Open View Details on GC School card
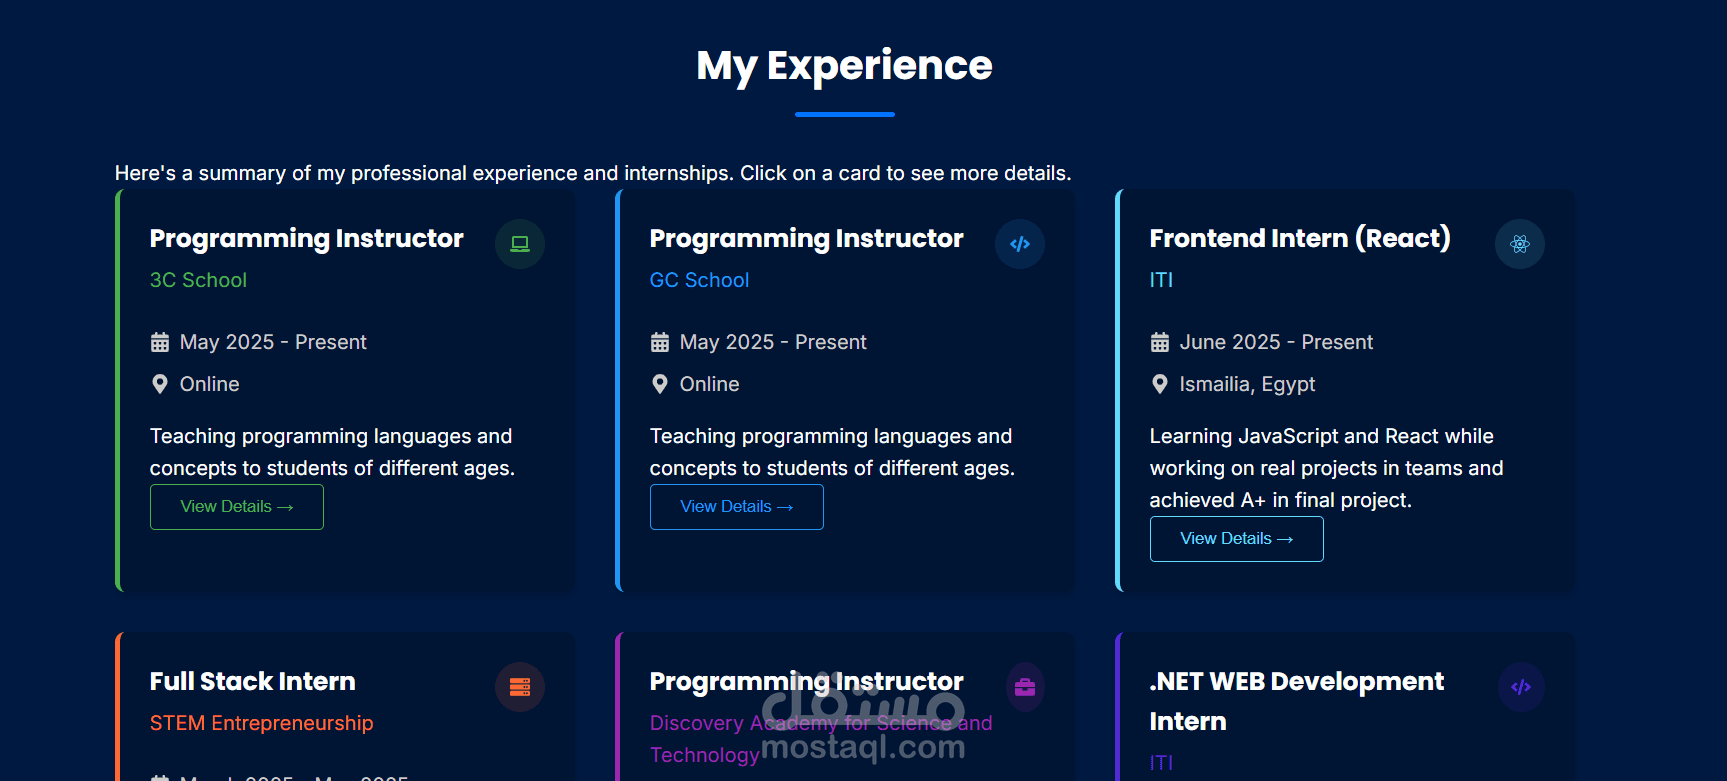 pyautogui.click(x=737, y=507)
